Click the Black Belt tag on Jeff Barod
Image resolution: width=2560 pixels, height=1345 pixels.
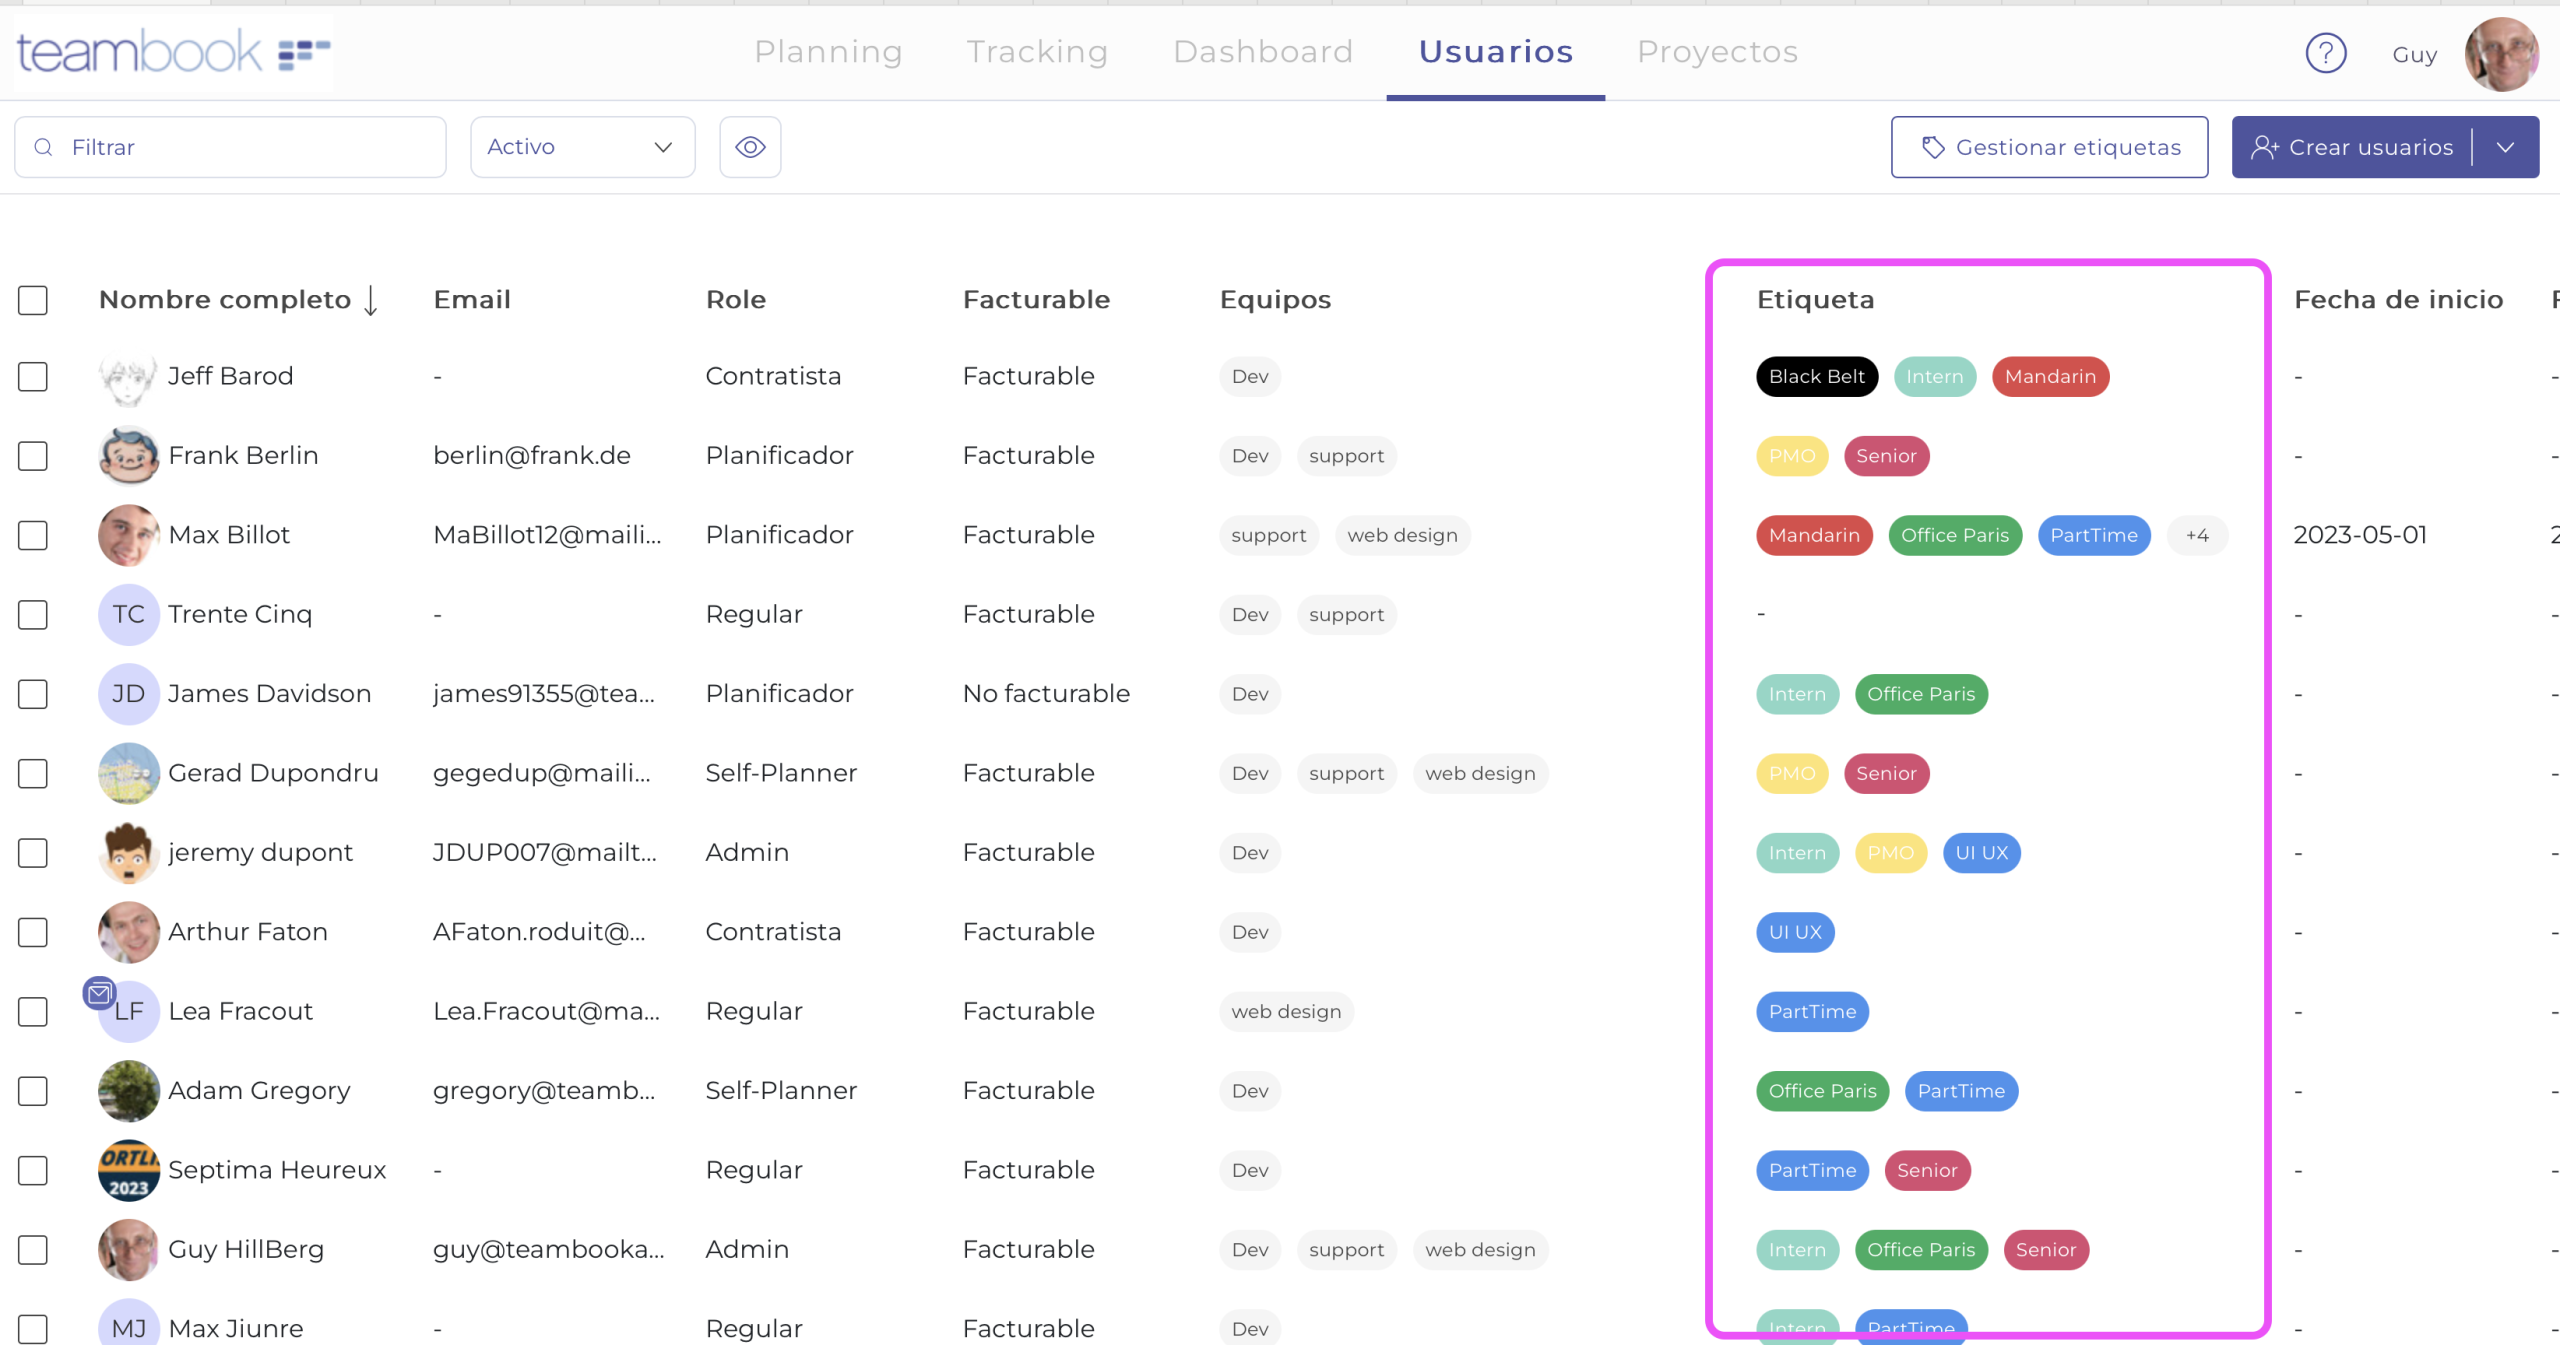(x=1816, y=377)
